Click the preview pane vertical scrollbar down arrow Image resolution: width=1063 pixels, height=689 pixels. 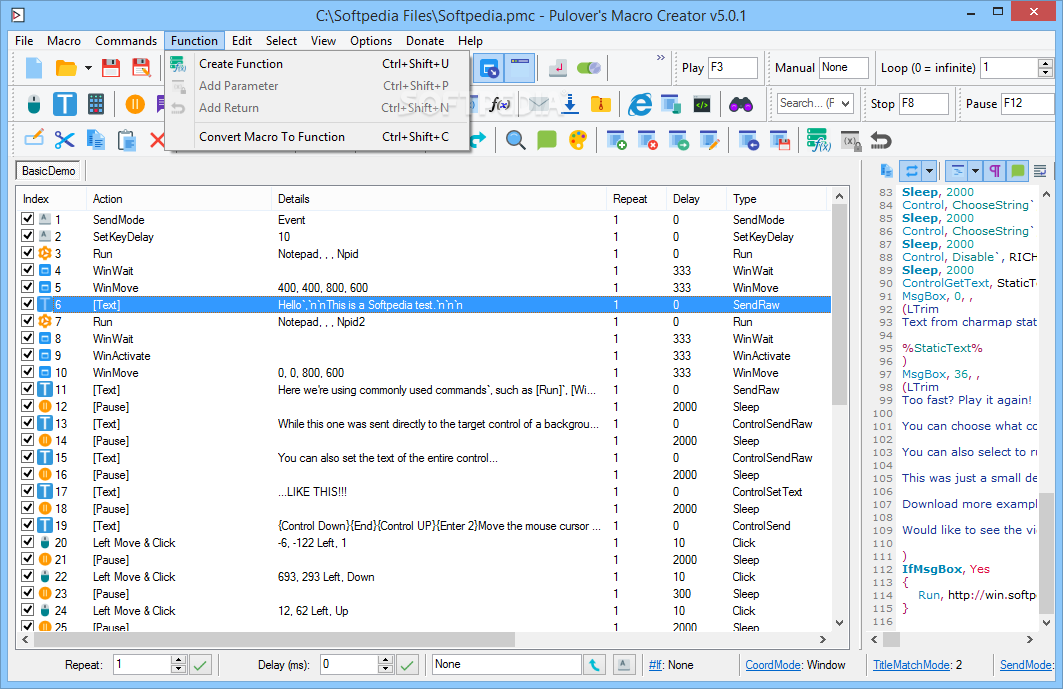(1047, 623)
